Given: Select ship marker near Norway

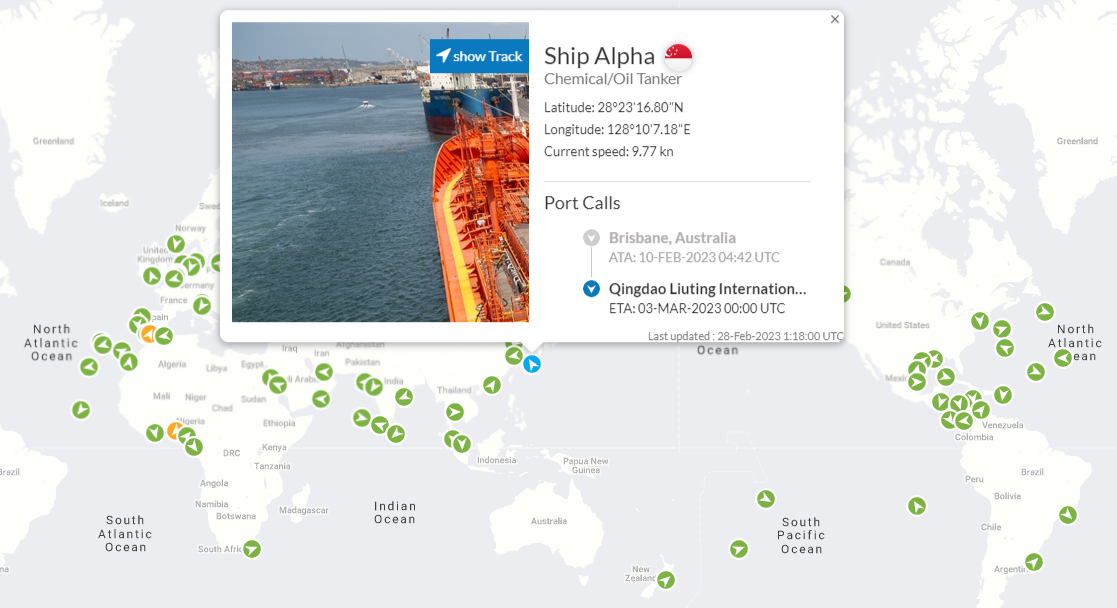Looking at the screenshot, I should click(x=176, y=244).
